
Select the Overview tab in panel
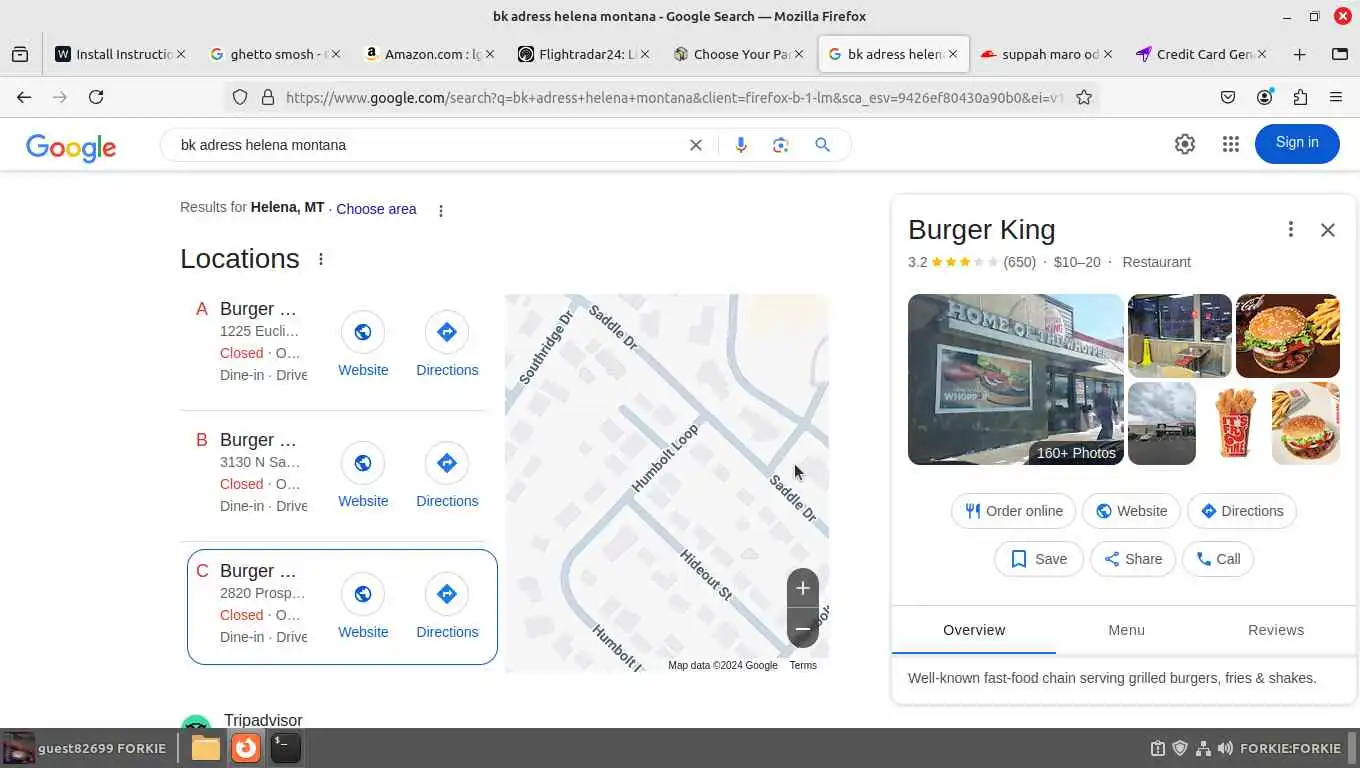[x=974, y=630]
